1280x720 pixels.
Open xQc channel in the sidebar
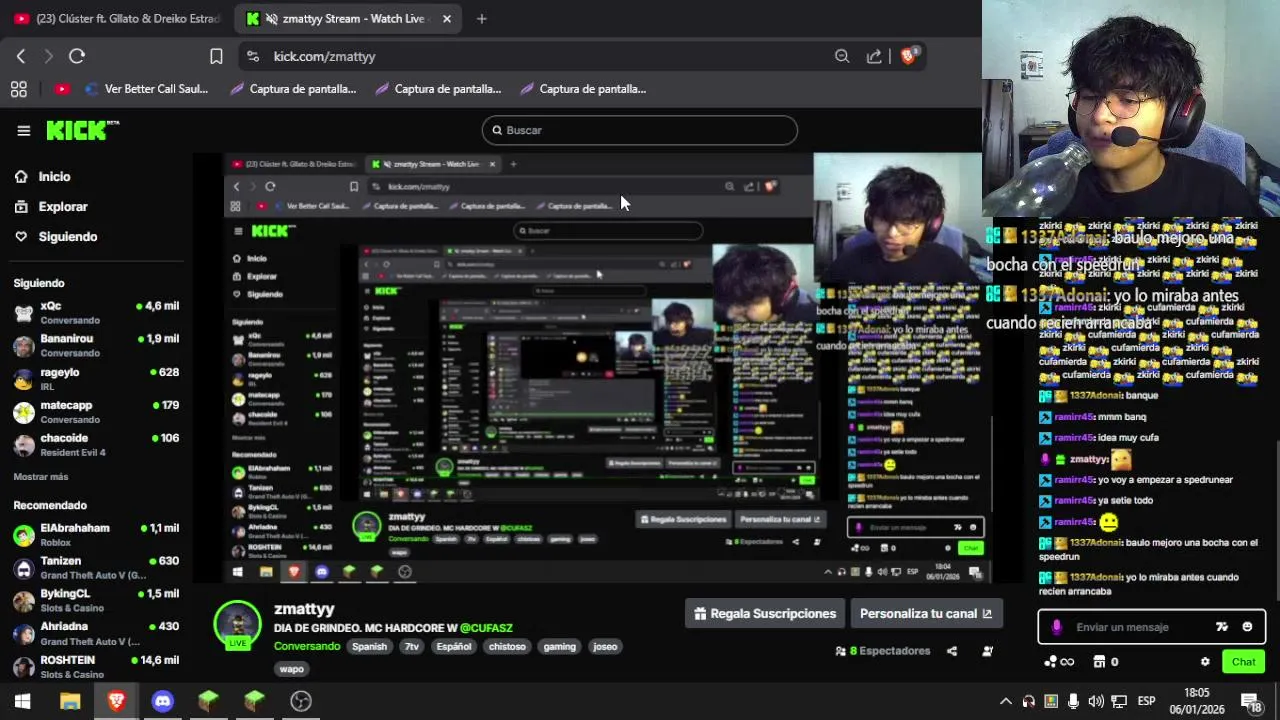96,312
